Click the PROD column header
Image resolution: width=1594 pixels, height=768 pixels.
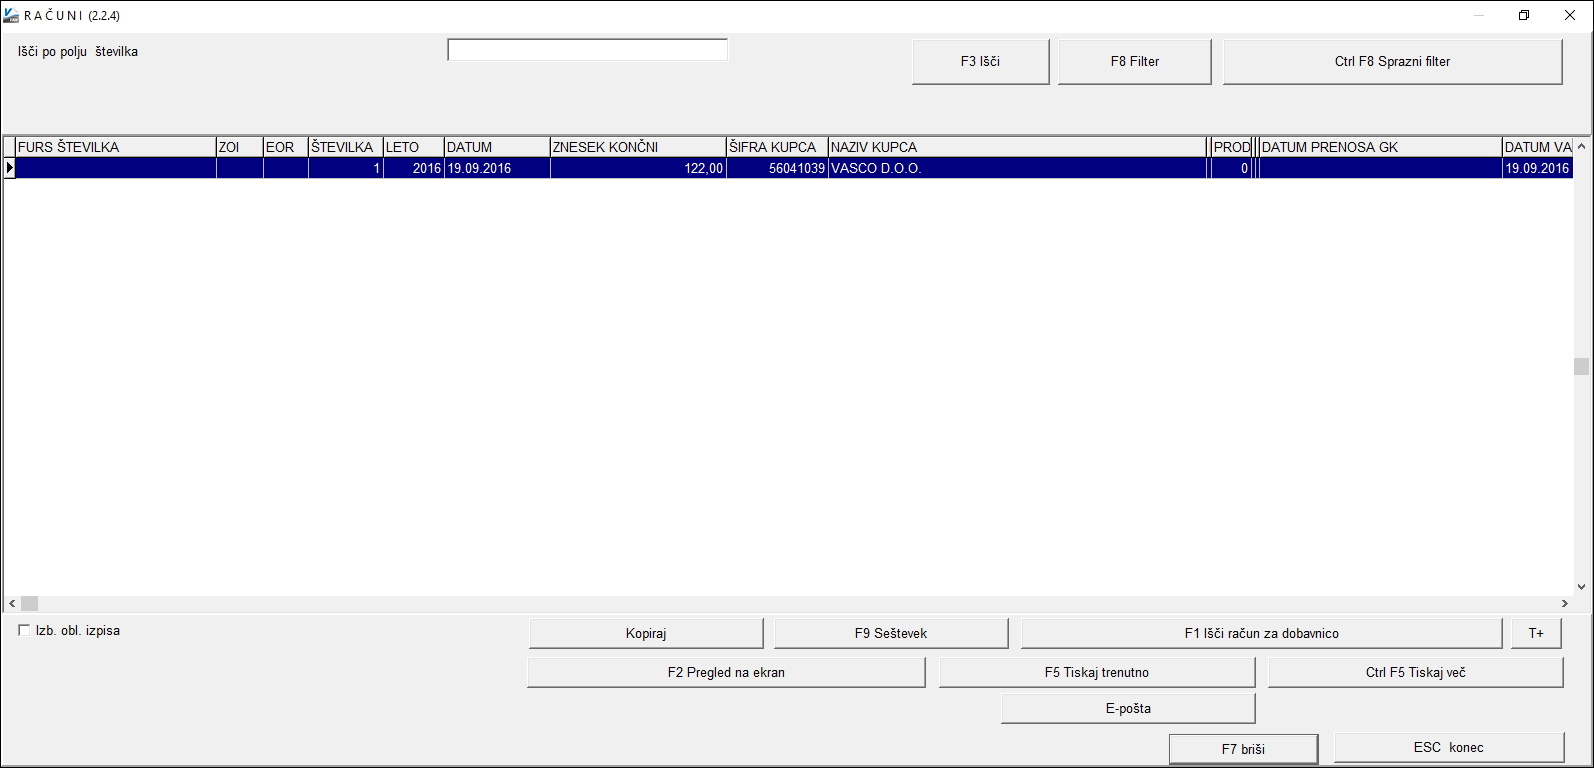[1231, 147]
